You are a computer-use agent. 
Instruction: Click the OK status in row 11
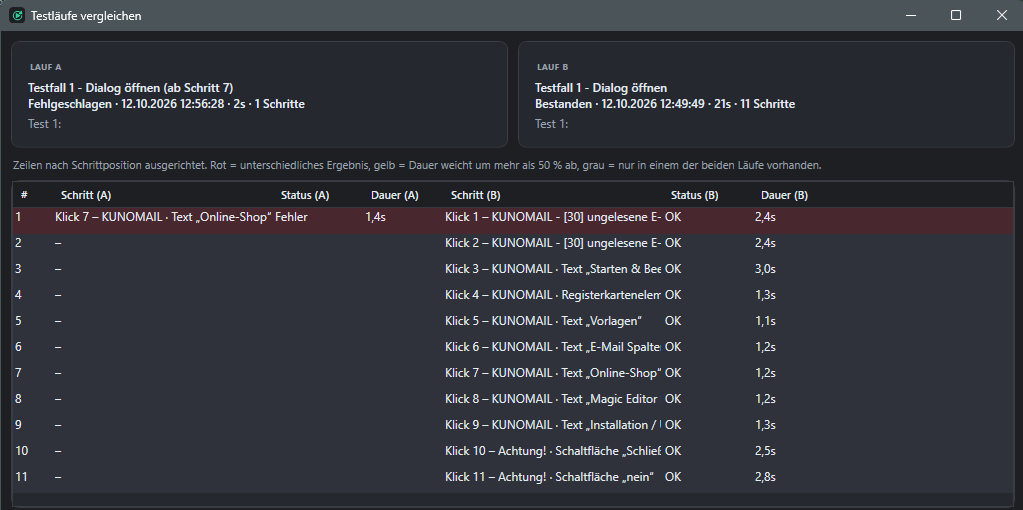click(673, 477)
